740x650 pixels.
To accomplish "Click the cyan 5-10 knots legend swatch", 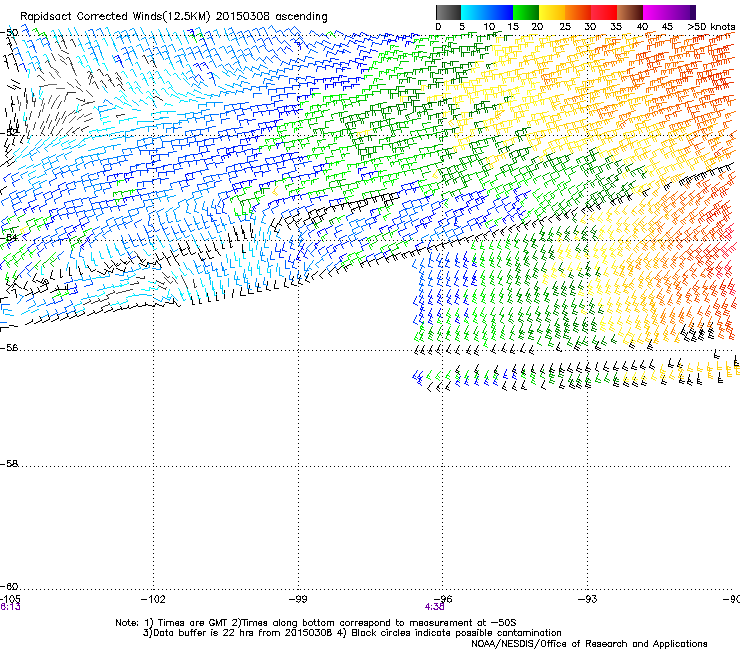I will tap(474, 12).
